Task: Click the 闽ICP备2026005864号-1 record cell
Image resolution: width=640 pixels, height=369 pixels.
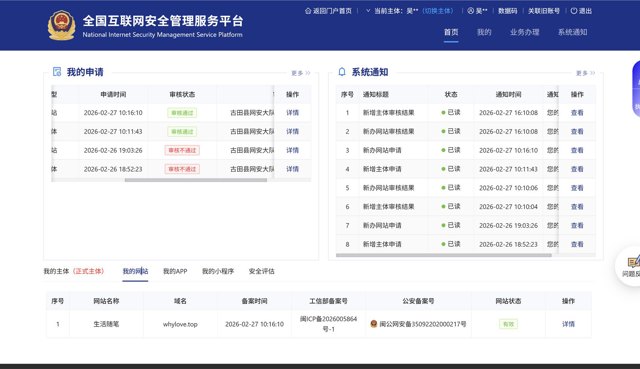Action: 328,324
